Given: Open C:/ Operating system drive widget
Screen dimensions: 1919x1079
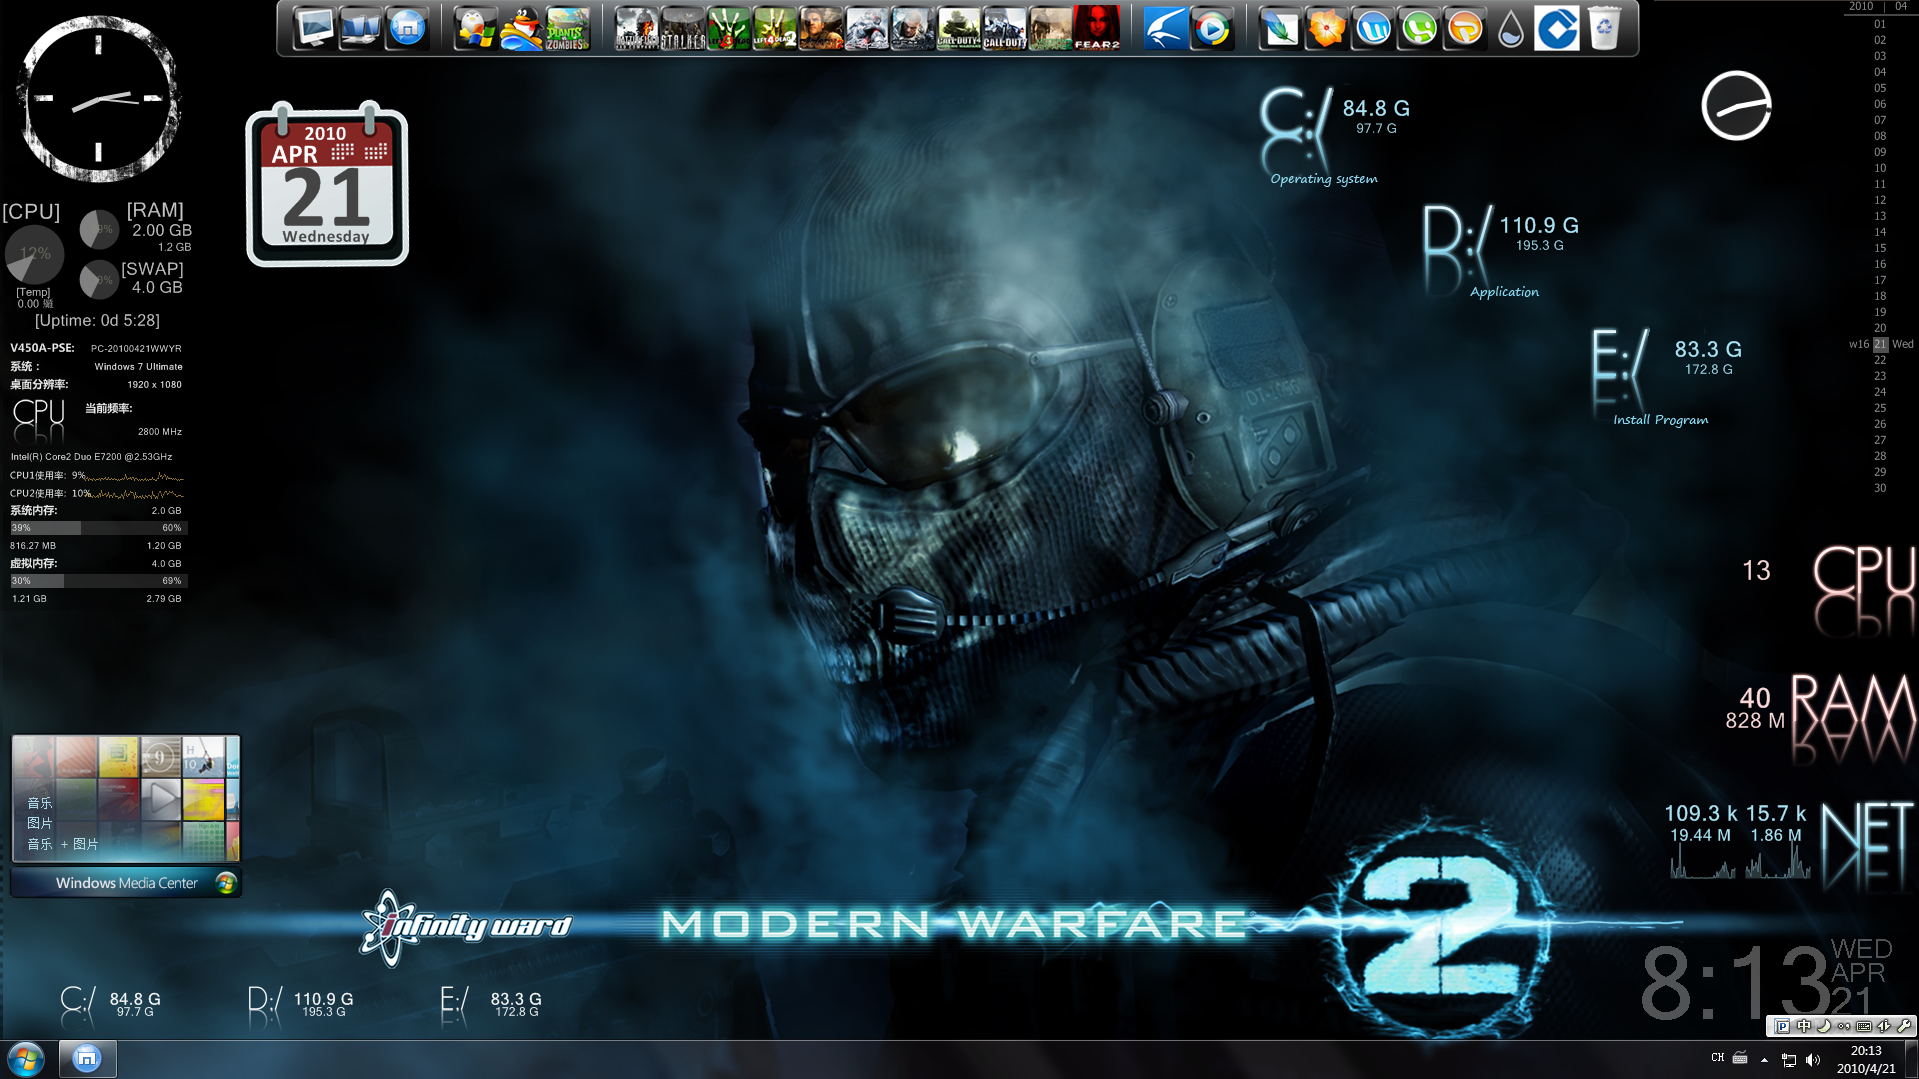Looking at the screenshot, I should click(1335, 137).
